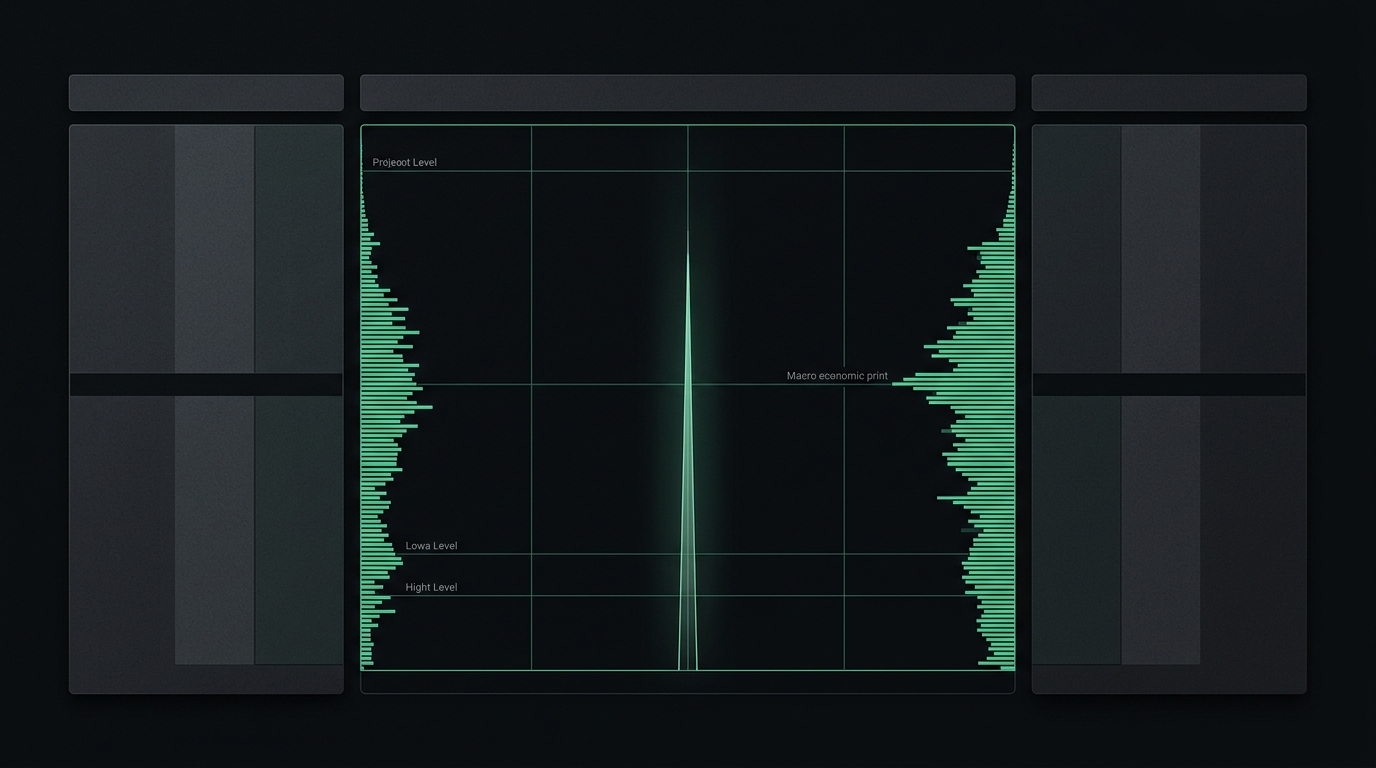Select the "Maero ecenomic print" annotation
The width and height of the screenshot is (1376, 768).
tap(837, 376)
